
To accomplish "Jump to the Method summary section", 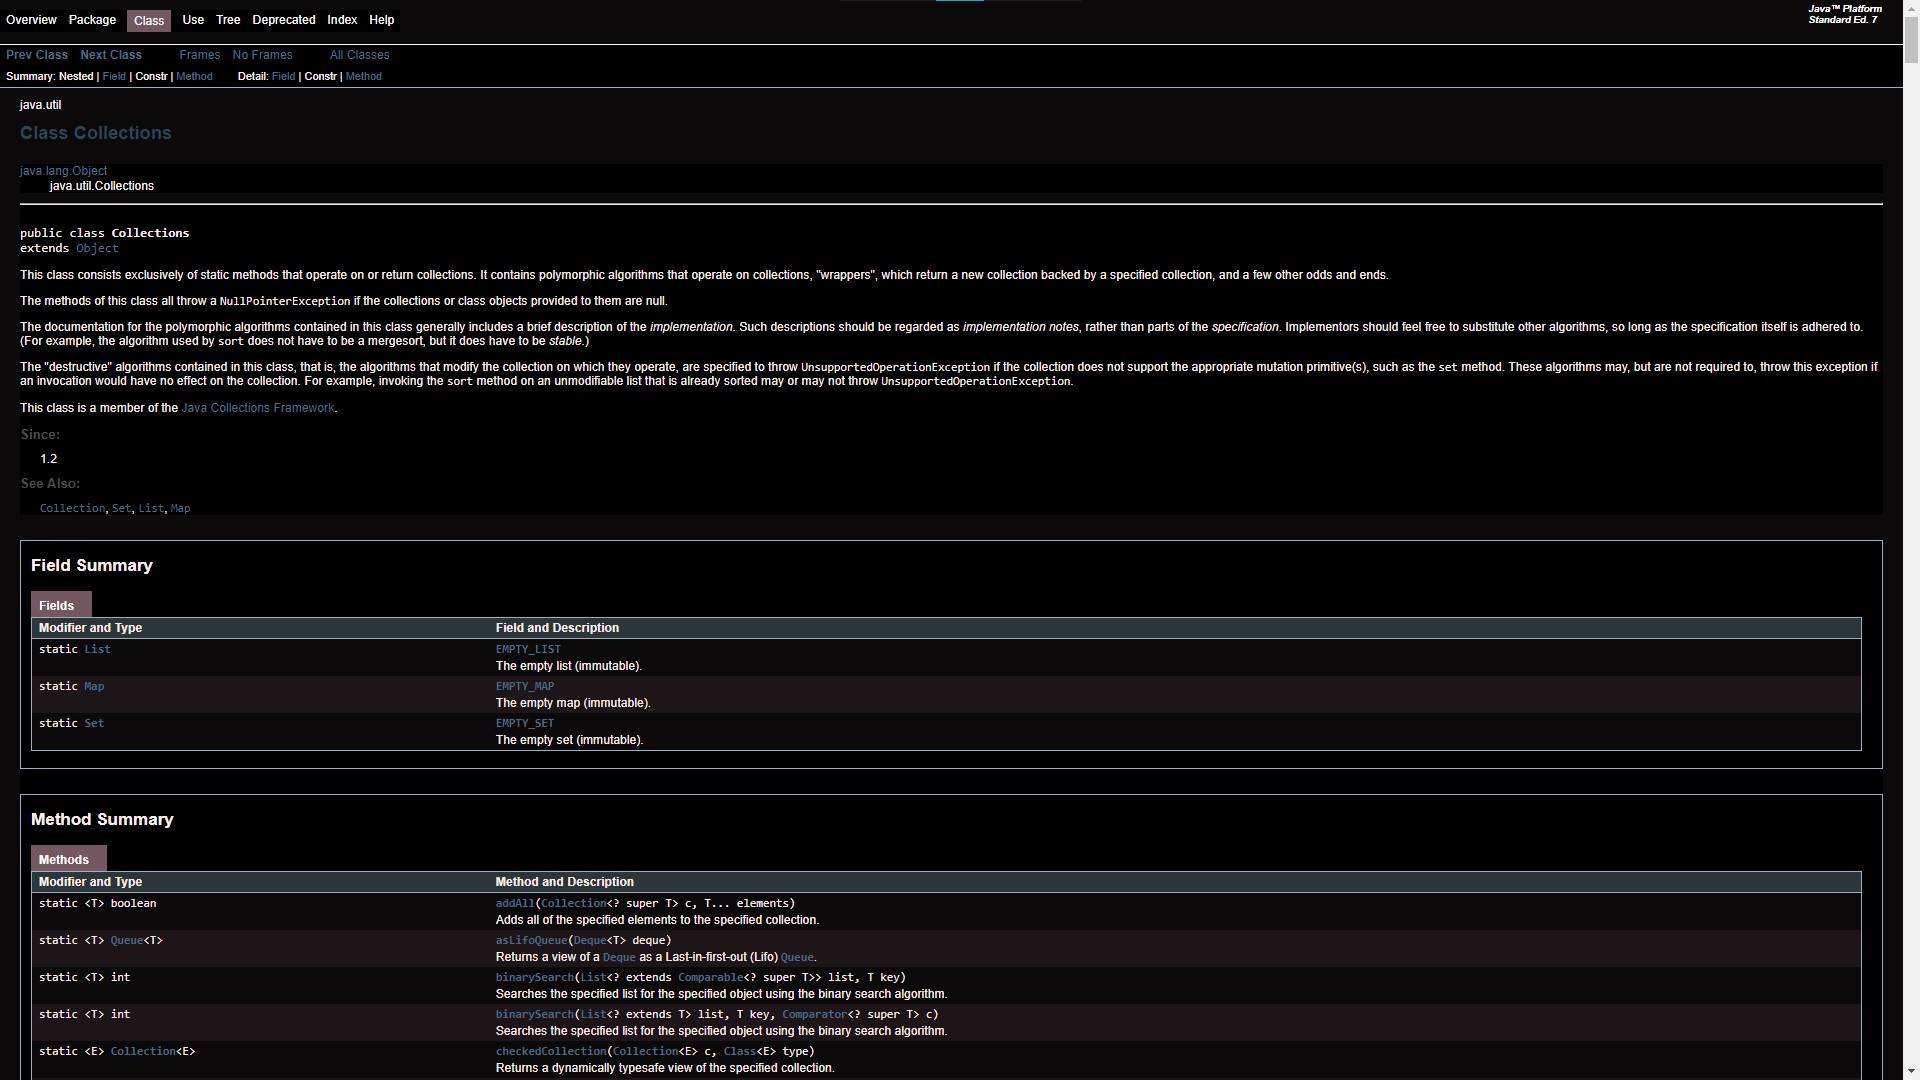I will 194,76.
